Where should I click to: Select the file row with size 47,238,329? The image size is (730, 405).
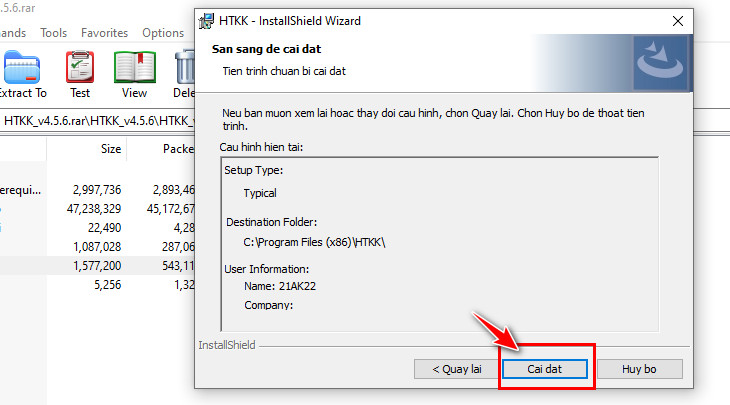97,209
